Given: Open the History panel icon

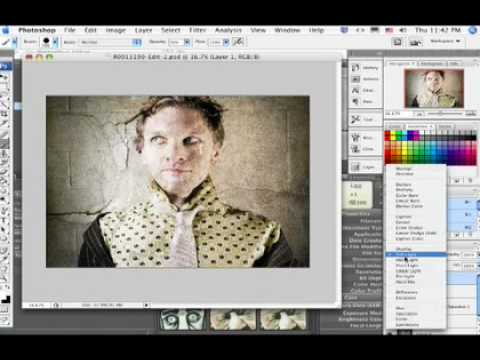Looking at the screenshot, I should click(x=365, y=68).
